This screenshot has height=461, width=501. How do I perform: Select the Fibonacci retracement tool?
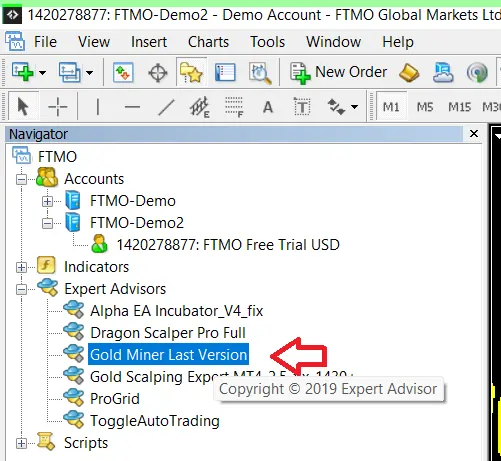(x=234, y=107)
